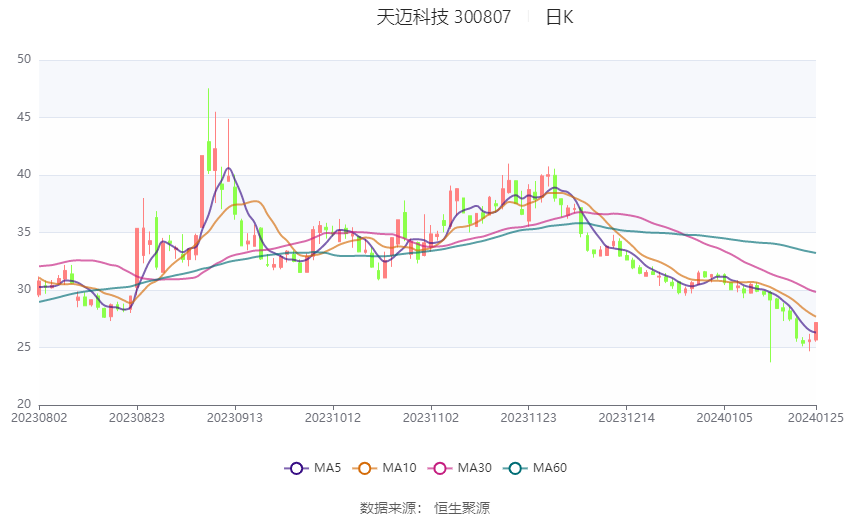Toggle the MA10 legend entry
850x516 pixels.
click(385, 468)
